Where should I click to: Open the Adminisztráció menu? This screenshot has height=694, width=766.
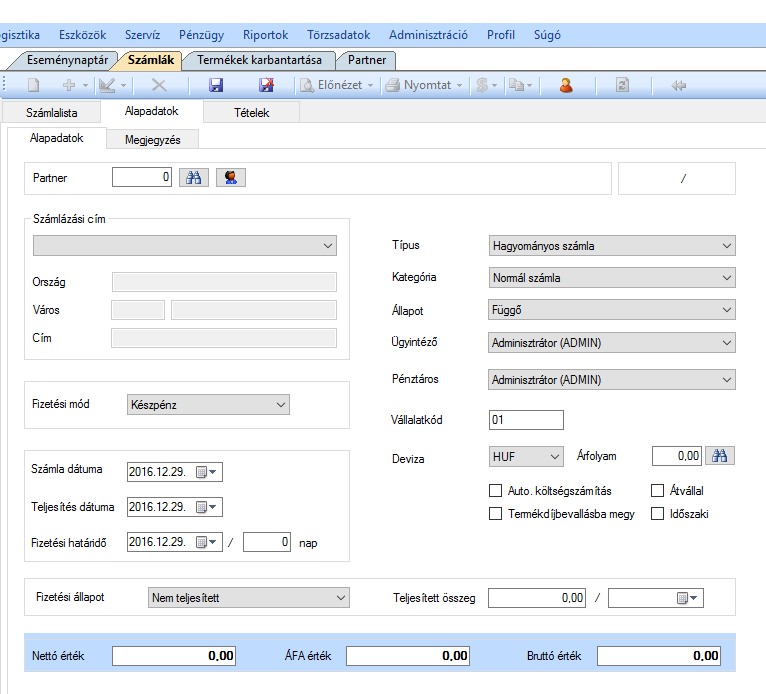pos(428,35)
